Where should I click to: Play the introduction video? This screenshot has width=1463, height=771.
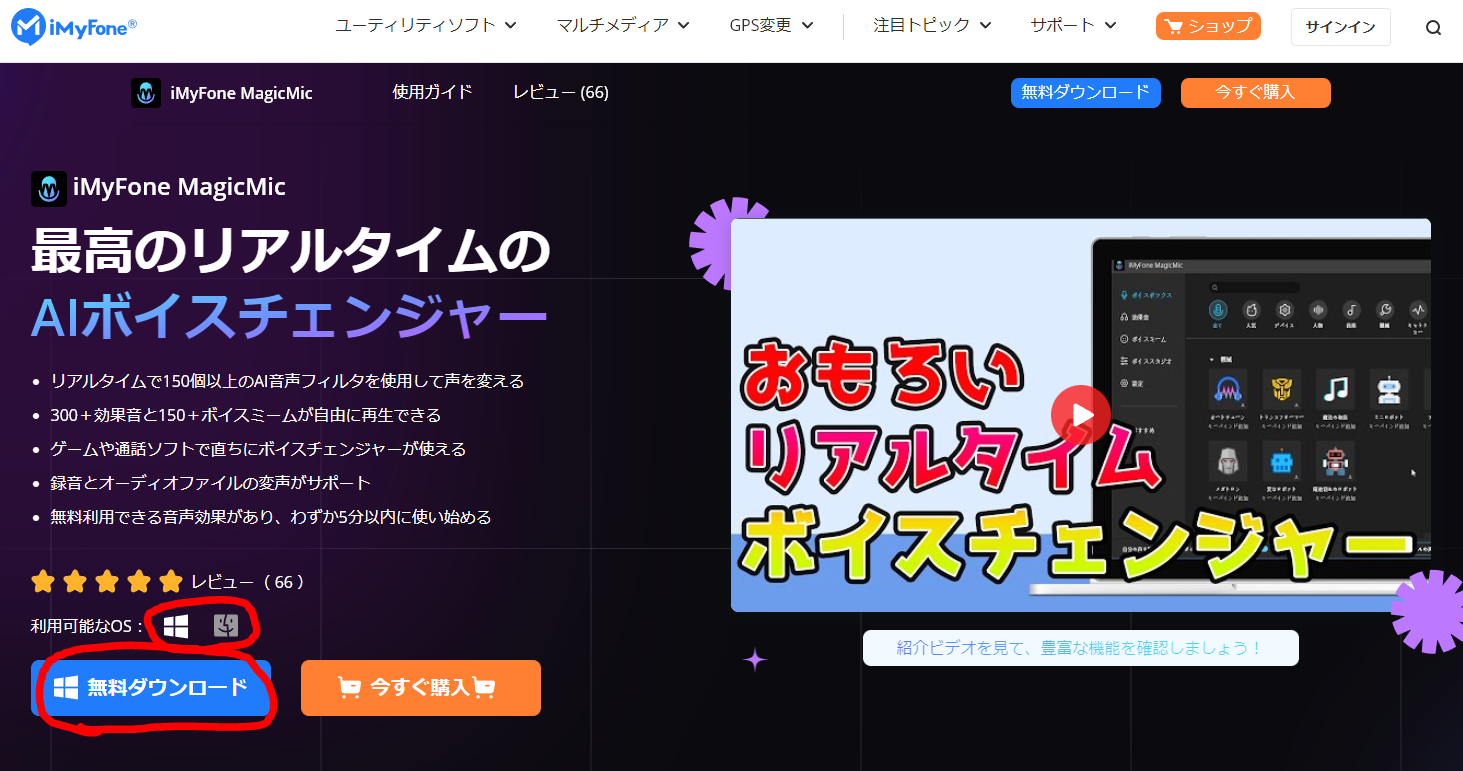[1080, 414]
